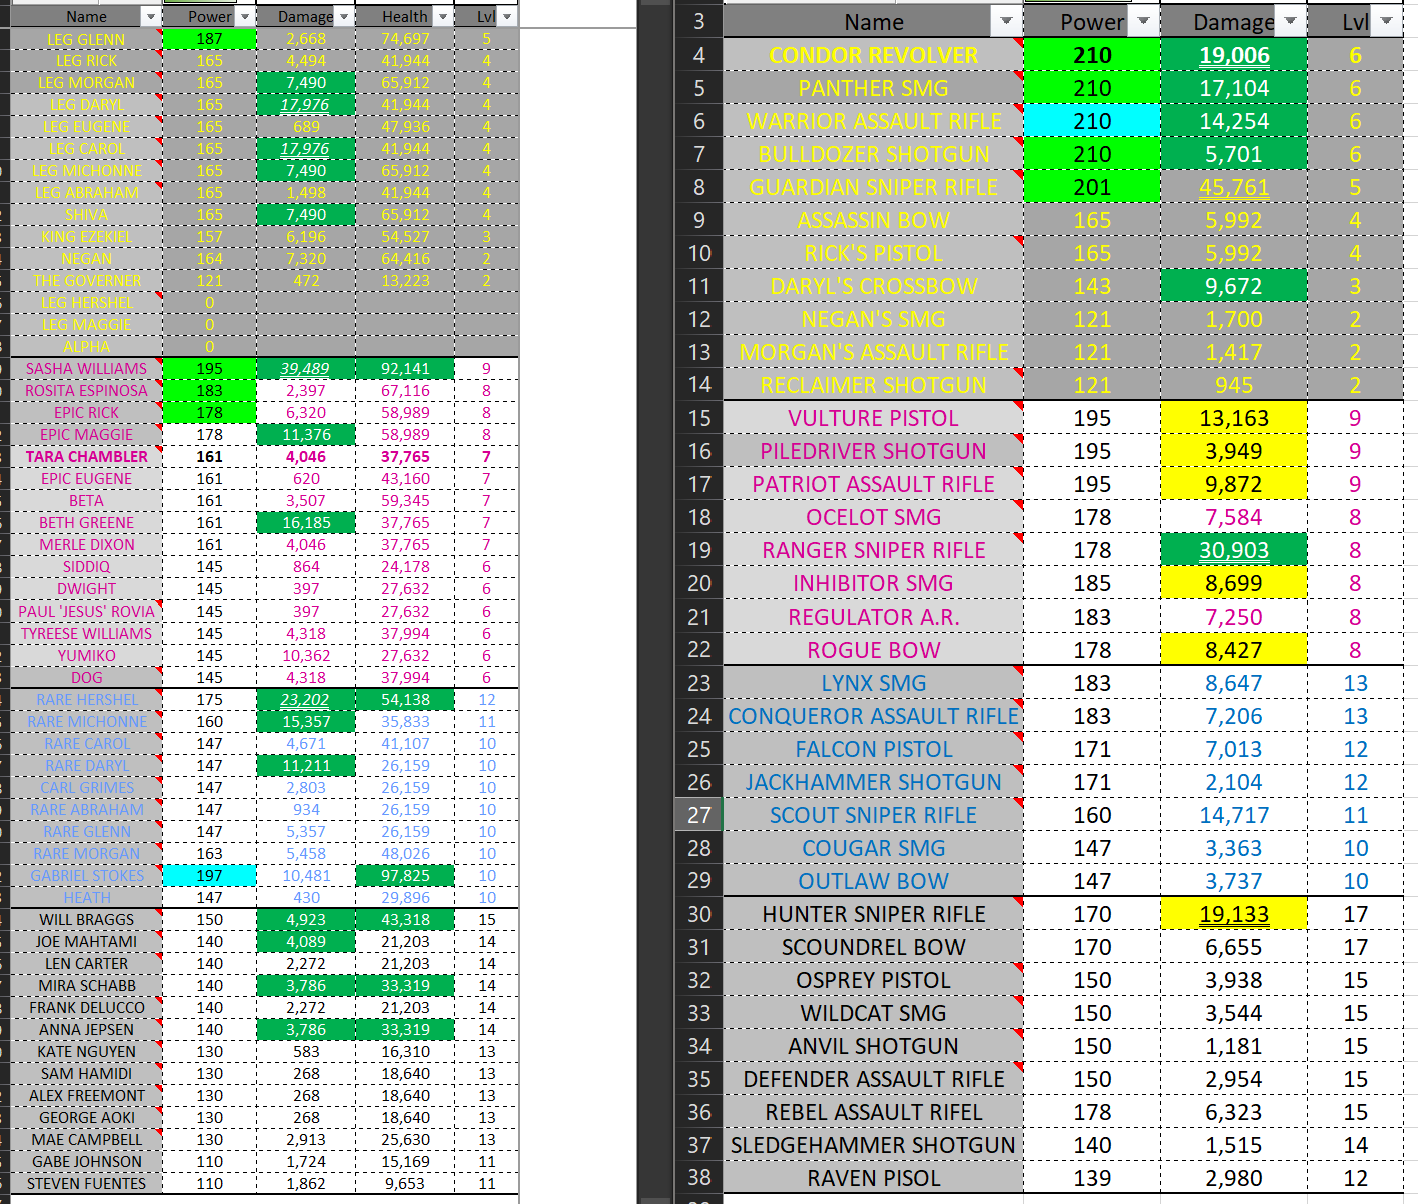Select the BULLDOZER SHOTGUN cell
Image resolution: width=1418 pixels, height=1204 pixels.
coord(873,154)
